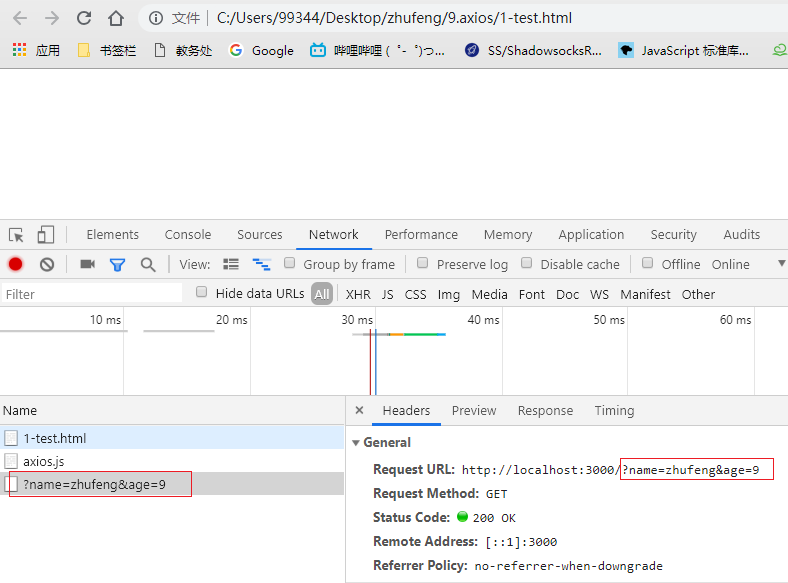Click the record network log button
This screenshot has height=583, width=788.
pos(16,264)
